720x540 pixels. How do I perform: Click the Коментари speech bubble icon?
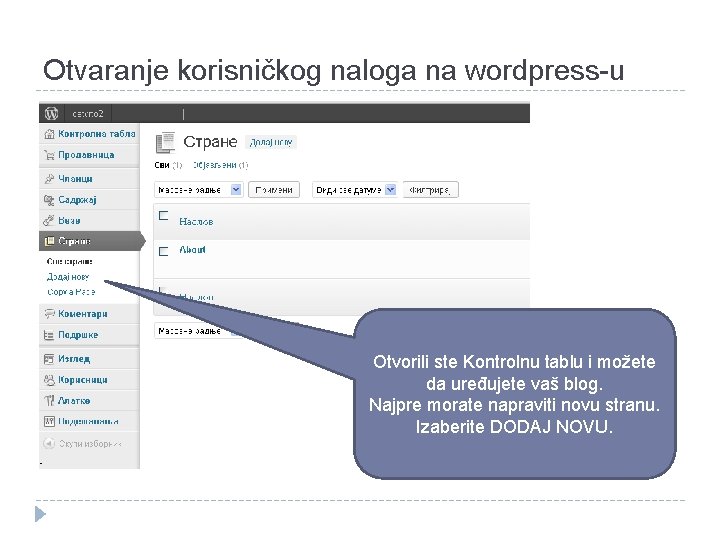49,314
